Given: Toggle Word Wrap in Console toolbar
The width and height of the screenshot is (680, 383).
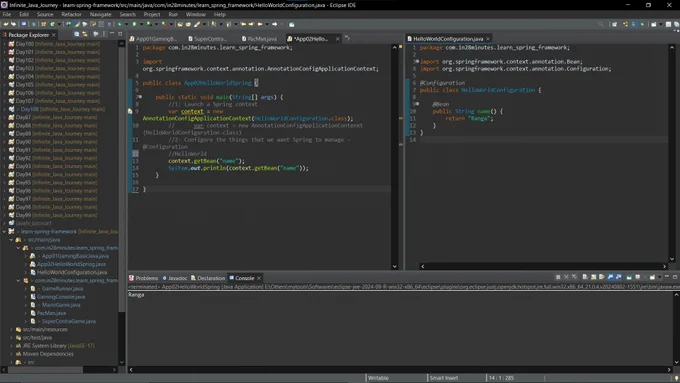Looking at the screenshot, I should tap(602, 277).
